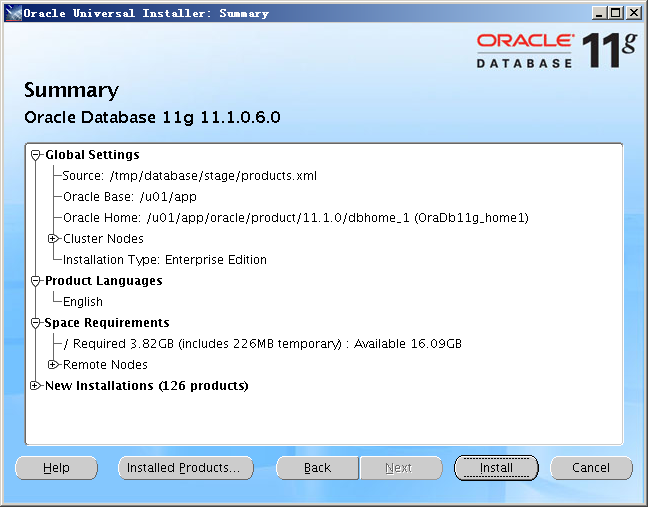Screen dimensions: 648x507
Task: Click the Oracle Database 11g logo
Action: [x=555, y=50]
